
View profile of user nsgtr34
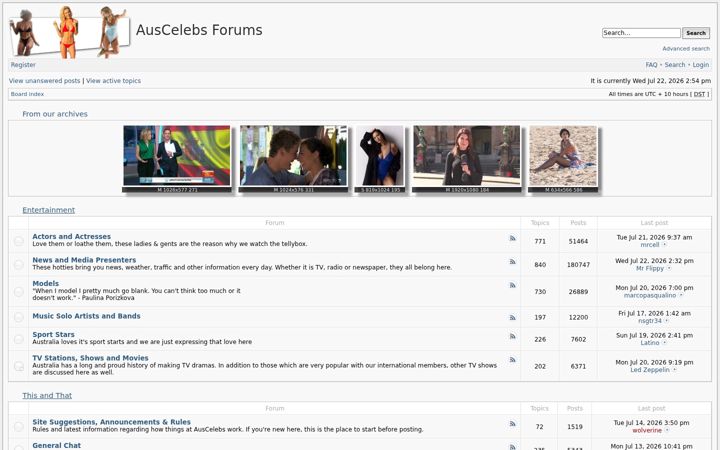[x=650, y=321]
